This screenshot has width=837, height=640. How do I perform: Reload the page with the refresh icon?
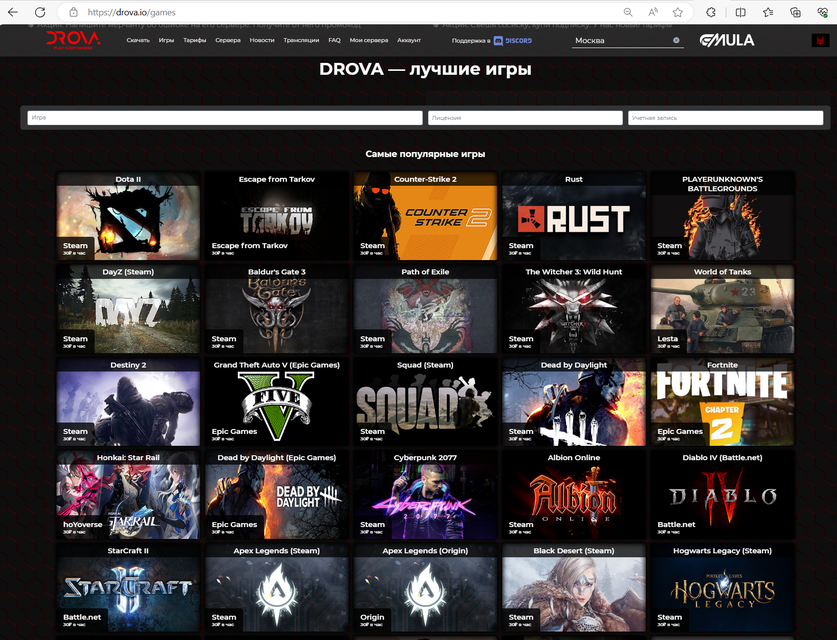[x=40, y=12]
